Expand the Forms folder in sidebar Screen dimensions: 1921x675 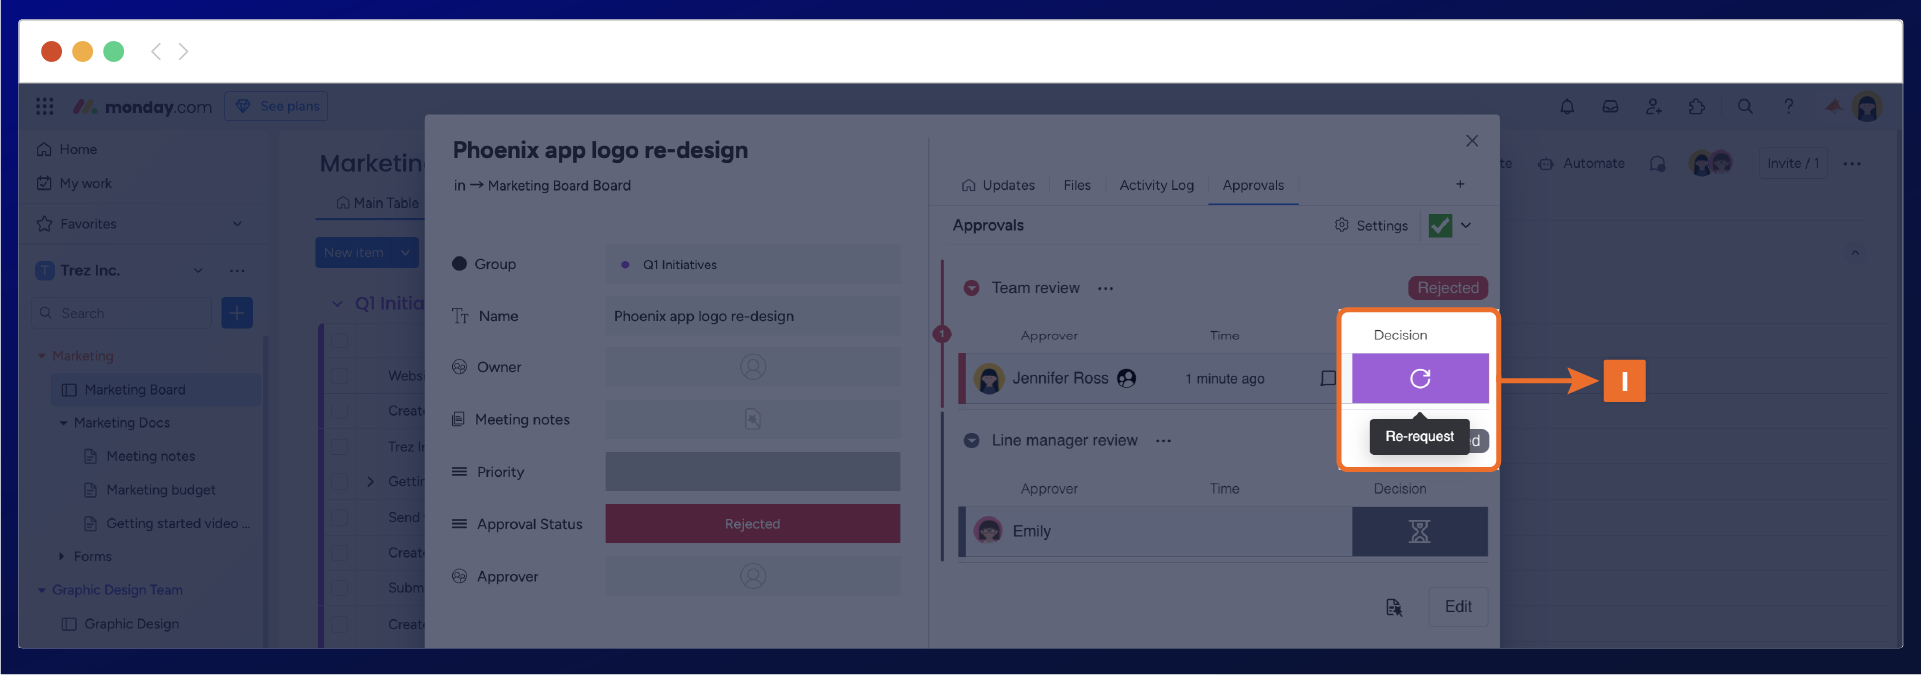click(x=61, y=557)
